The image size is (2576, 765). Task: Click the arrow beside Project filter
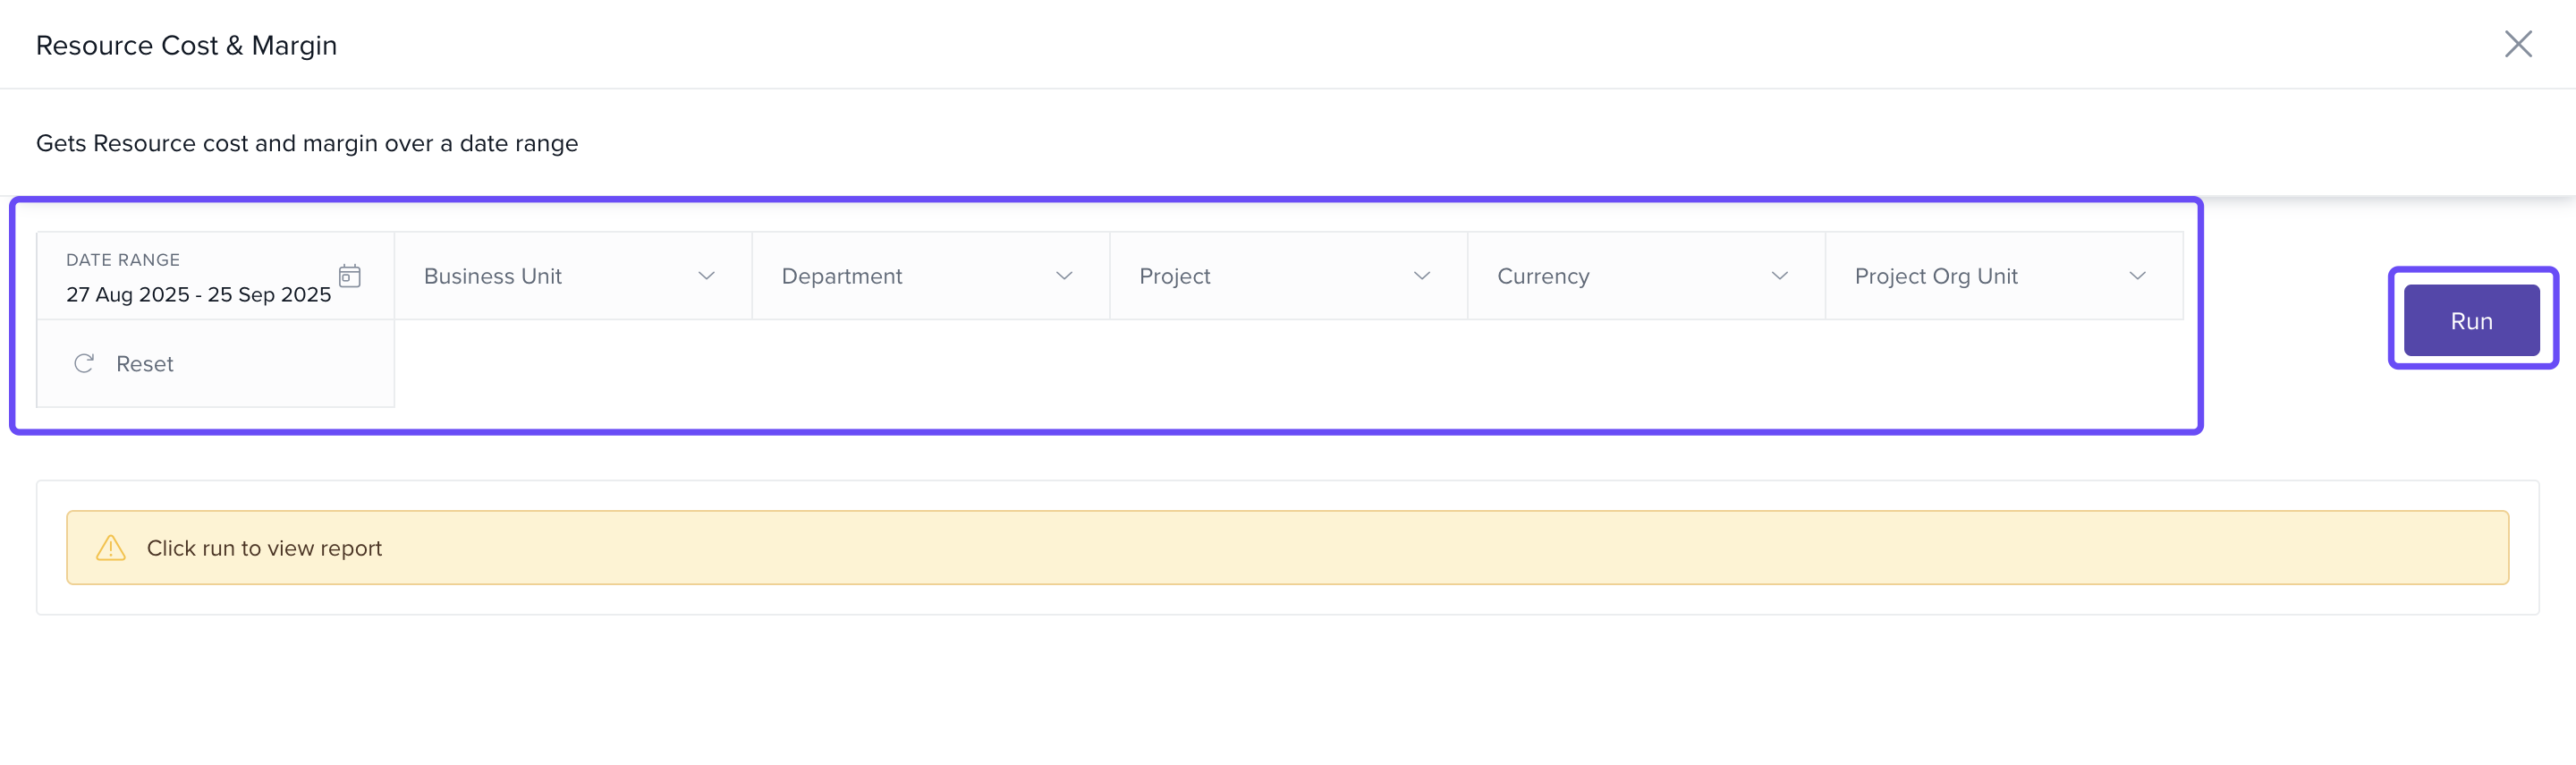tap(1421, 276)
